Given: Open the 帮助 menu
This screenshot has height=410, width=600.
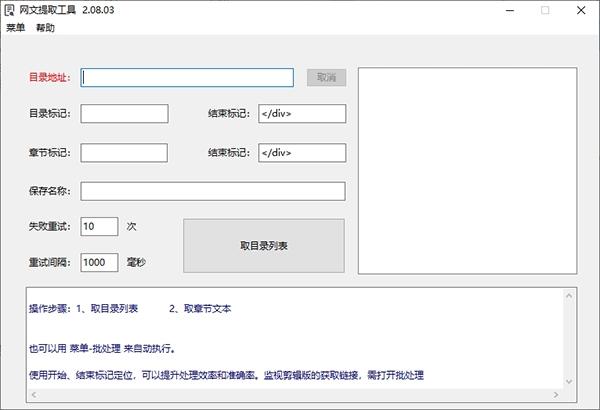Looking at the screenshot, I should [x=46, y=28].
